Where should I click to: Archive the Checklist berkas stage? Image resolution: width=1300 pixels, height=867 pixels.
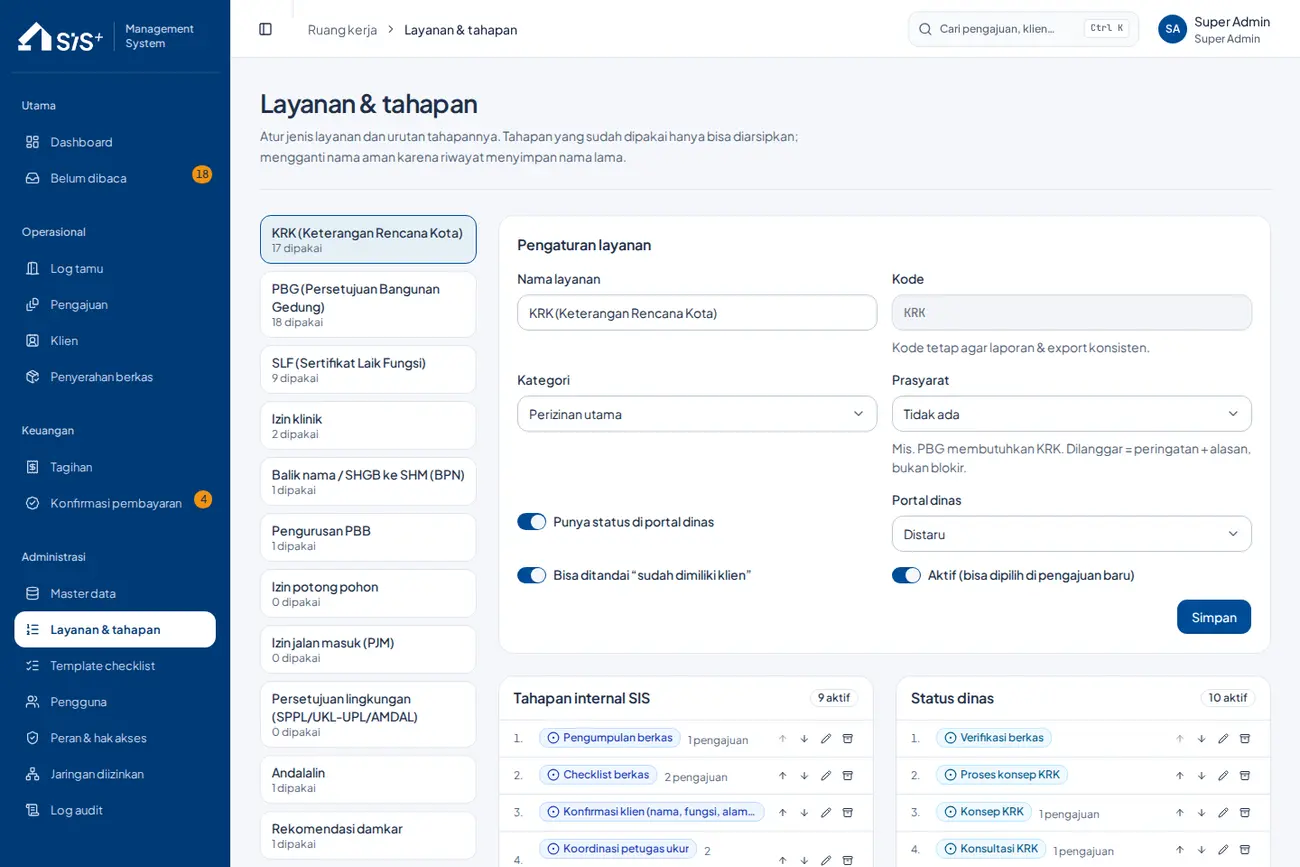coord(848,776)
